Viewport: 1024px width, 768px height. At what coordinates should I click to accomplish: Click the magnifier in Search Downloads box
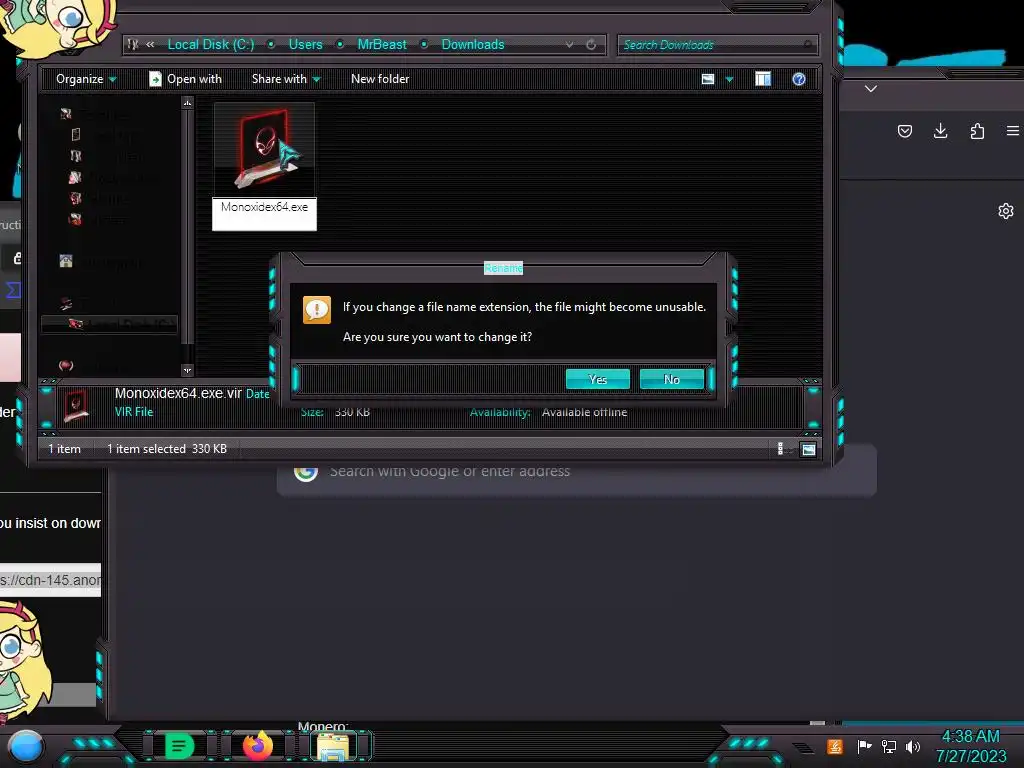808,44
